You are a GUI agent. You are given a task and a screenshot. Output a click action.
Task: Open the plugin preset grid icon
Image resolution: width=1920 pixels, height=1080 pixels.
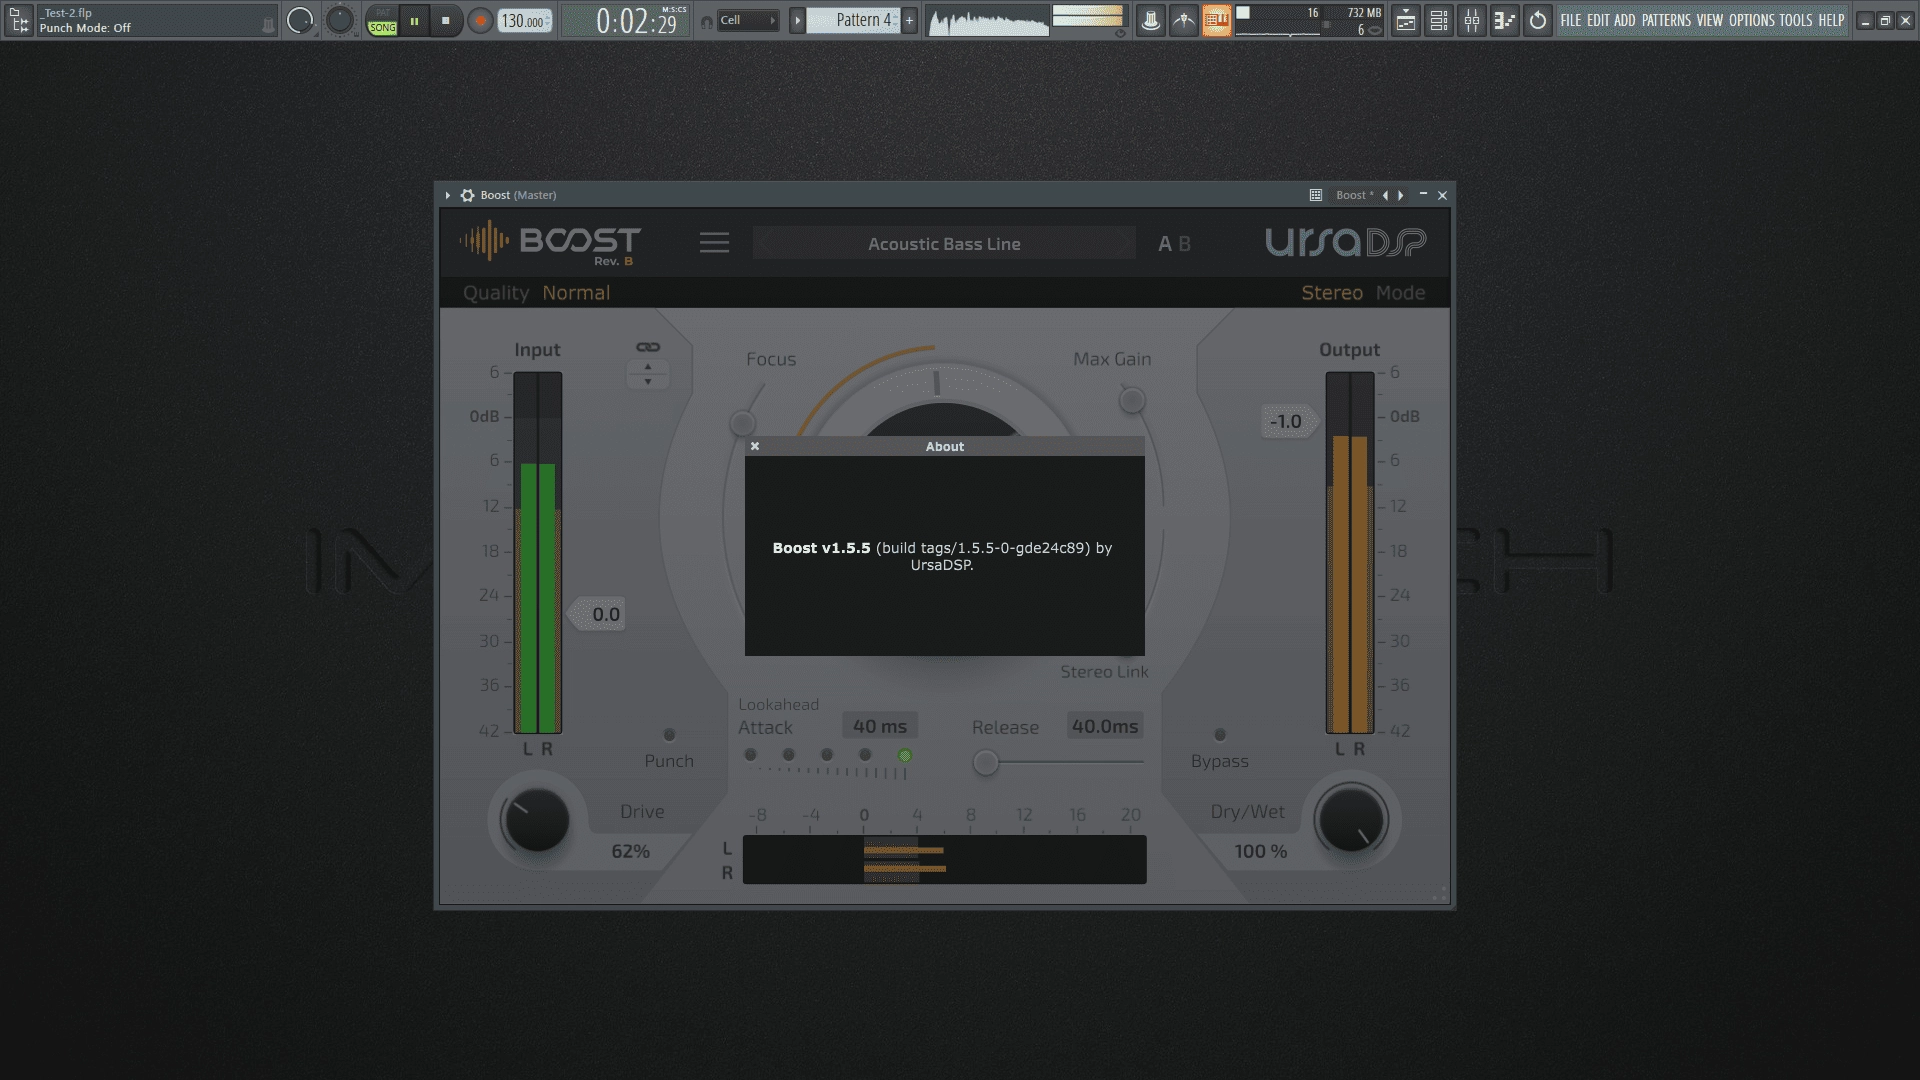(1315, 195)
